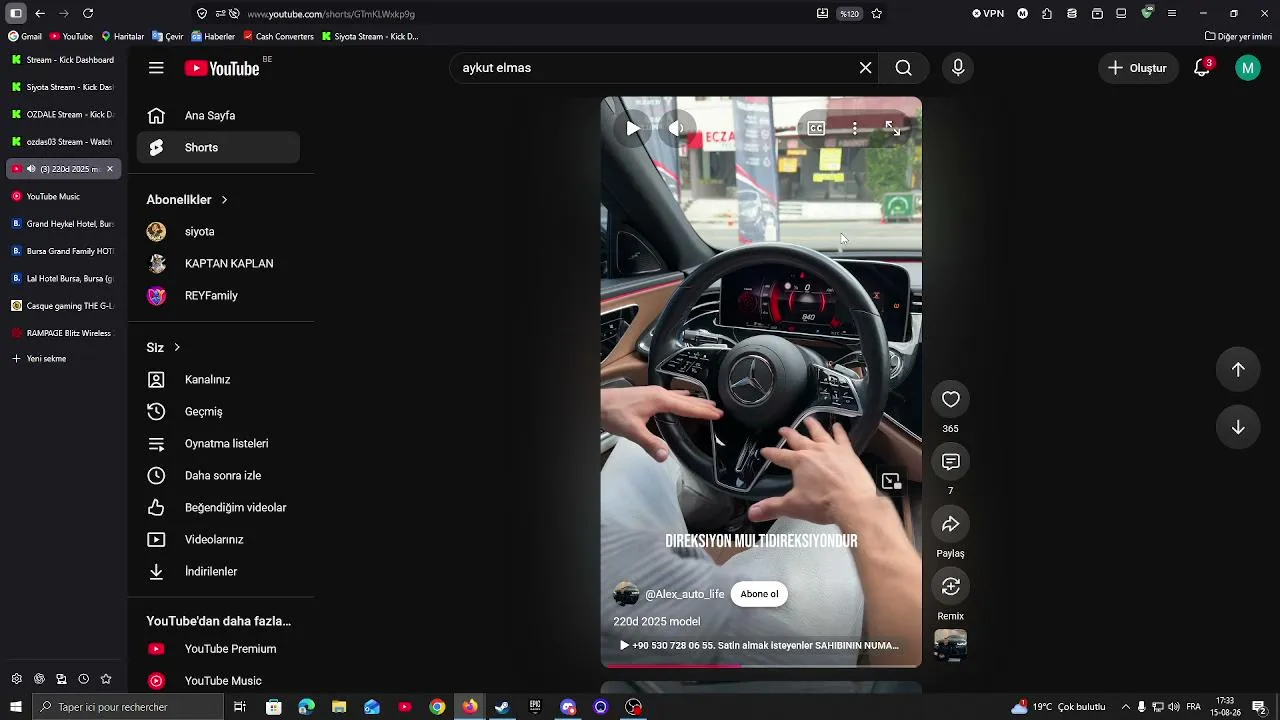The width and height of the screenshot is (1280, 720).
Task: Toggle the VPN button
Action: click(988, 14)
